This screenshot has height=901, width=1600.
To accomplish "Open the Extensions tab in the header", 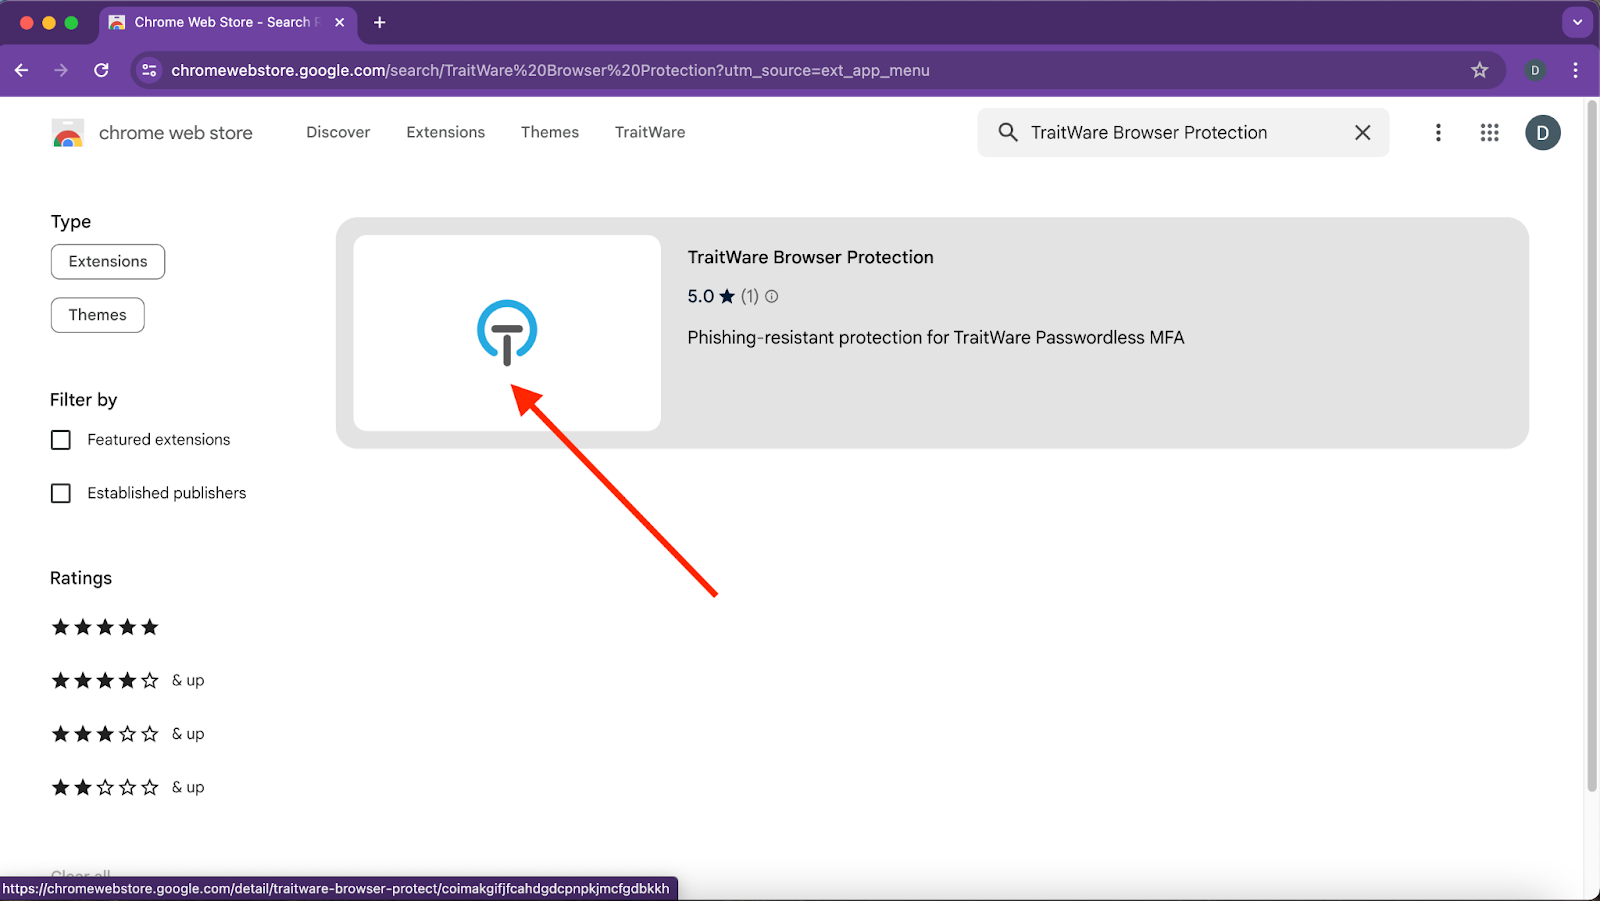I will (x=445, y=132).
